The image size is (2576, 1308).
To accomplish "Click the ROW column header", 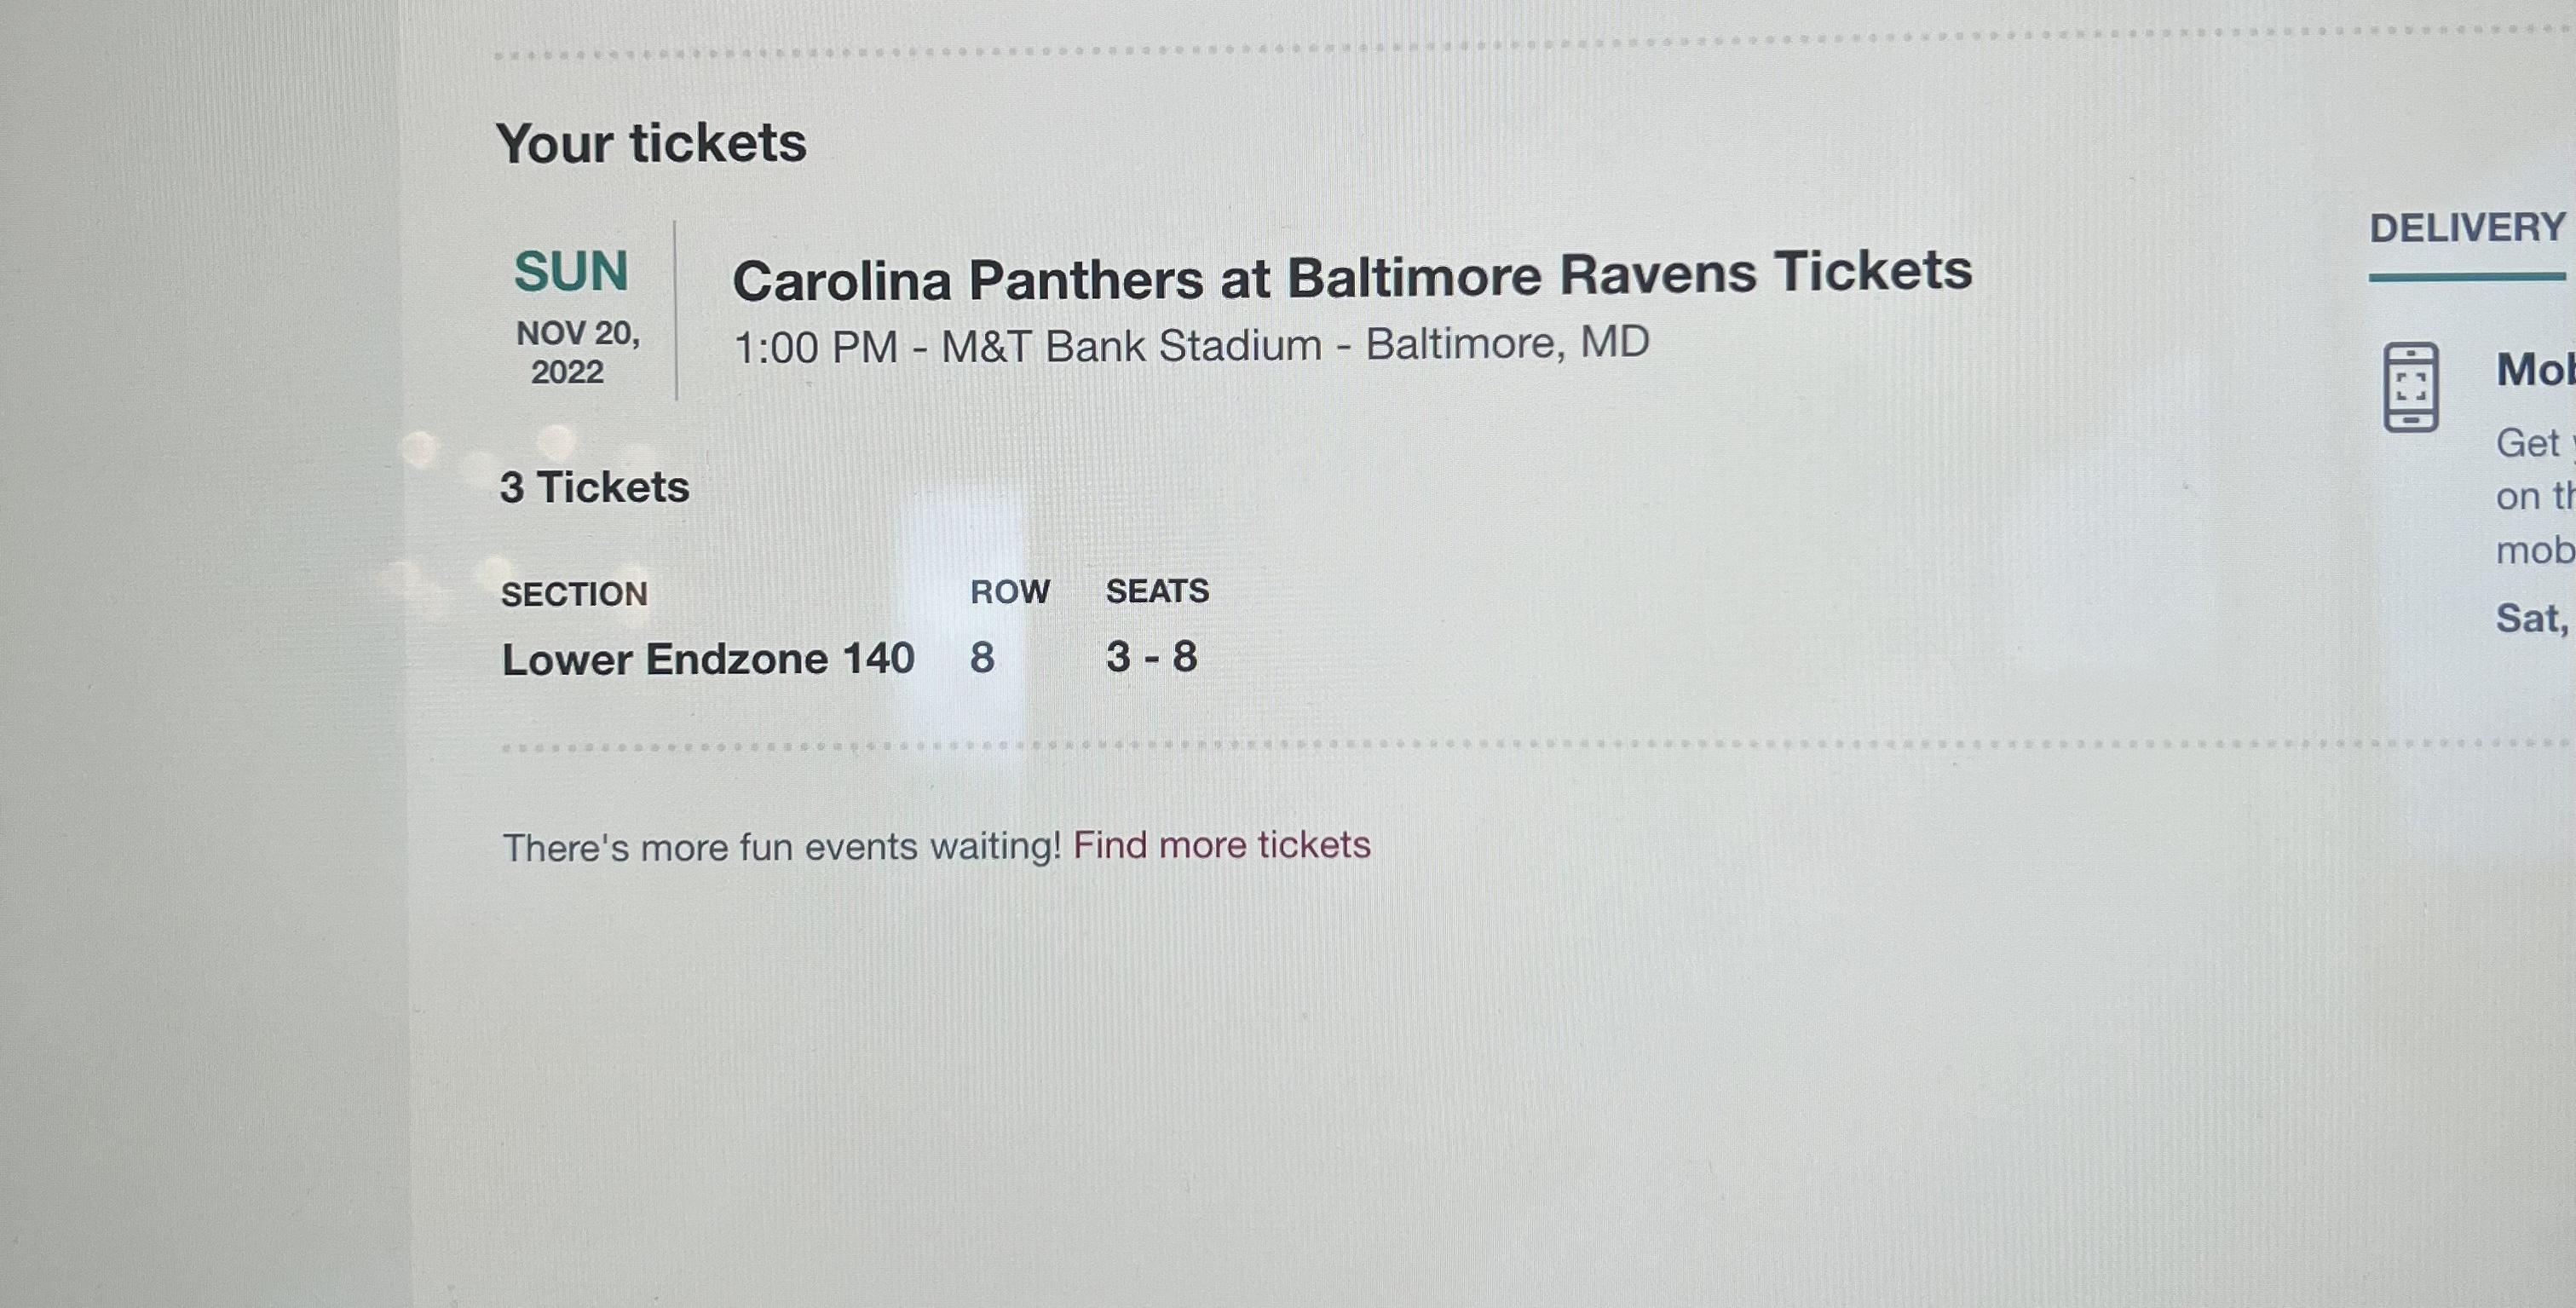I will (1010, 592).
